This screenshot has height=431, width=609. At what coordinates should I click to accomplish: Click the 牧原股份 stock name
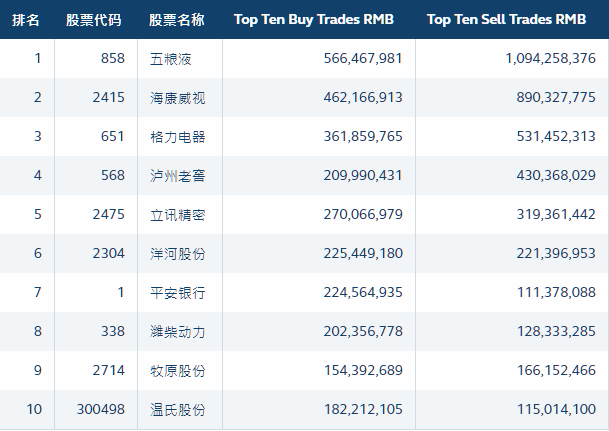click(177, 371)
